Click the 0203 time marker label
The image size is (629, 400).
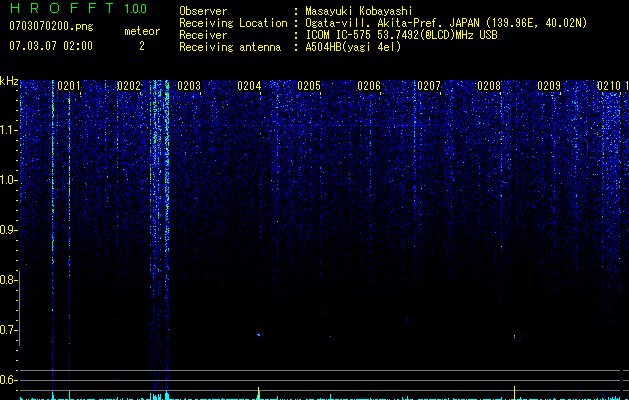pos(189,86)
